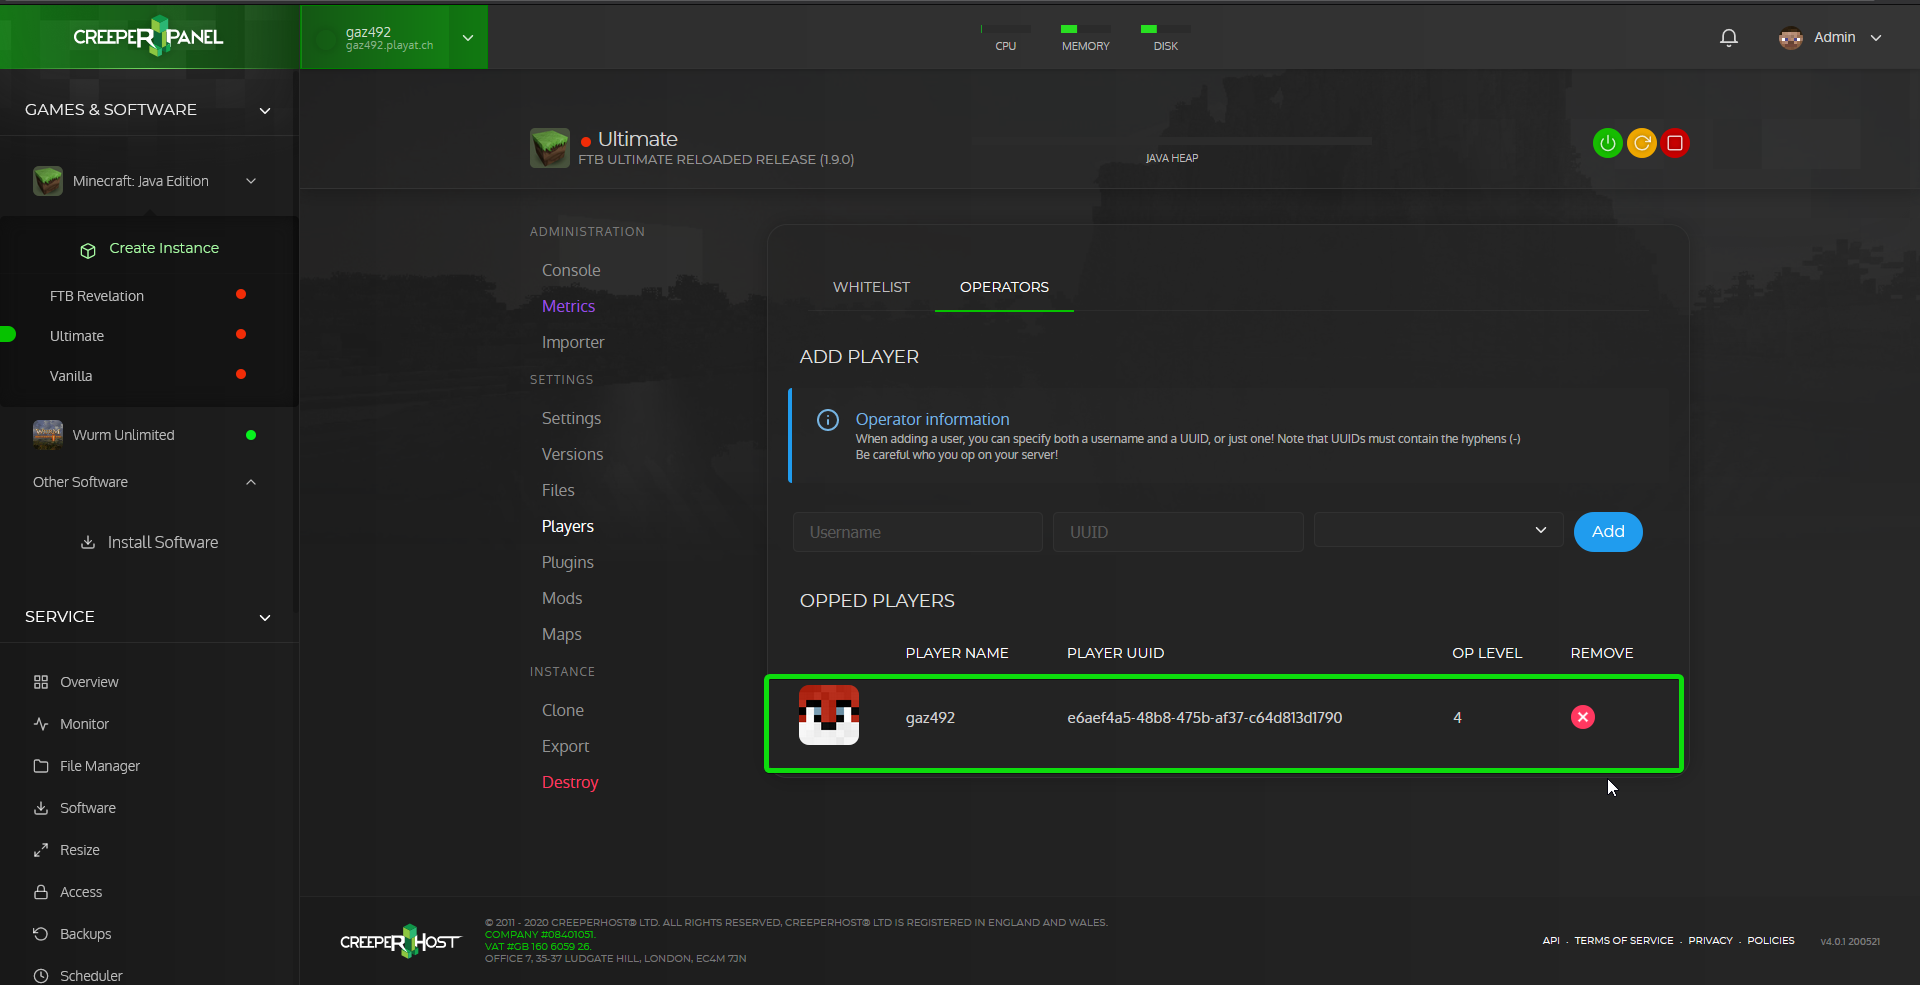Open the Policies footer link
Screen dimensions: 1920x985
tap(1770, 940)
